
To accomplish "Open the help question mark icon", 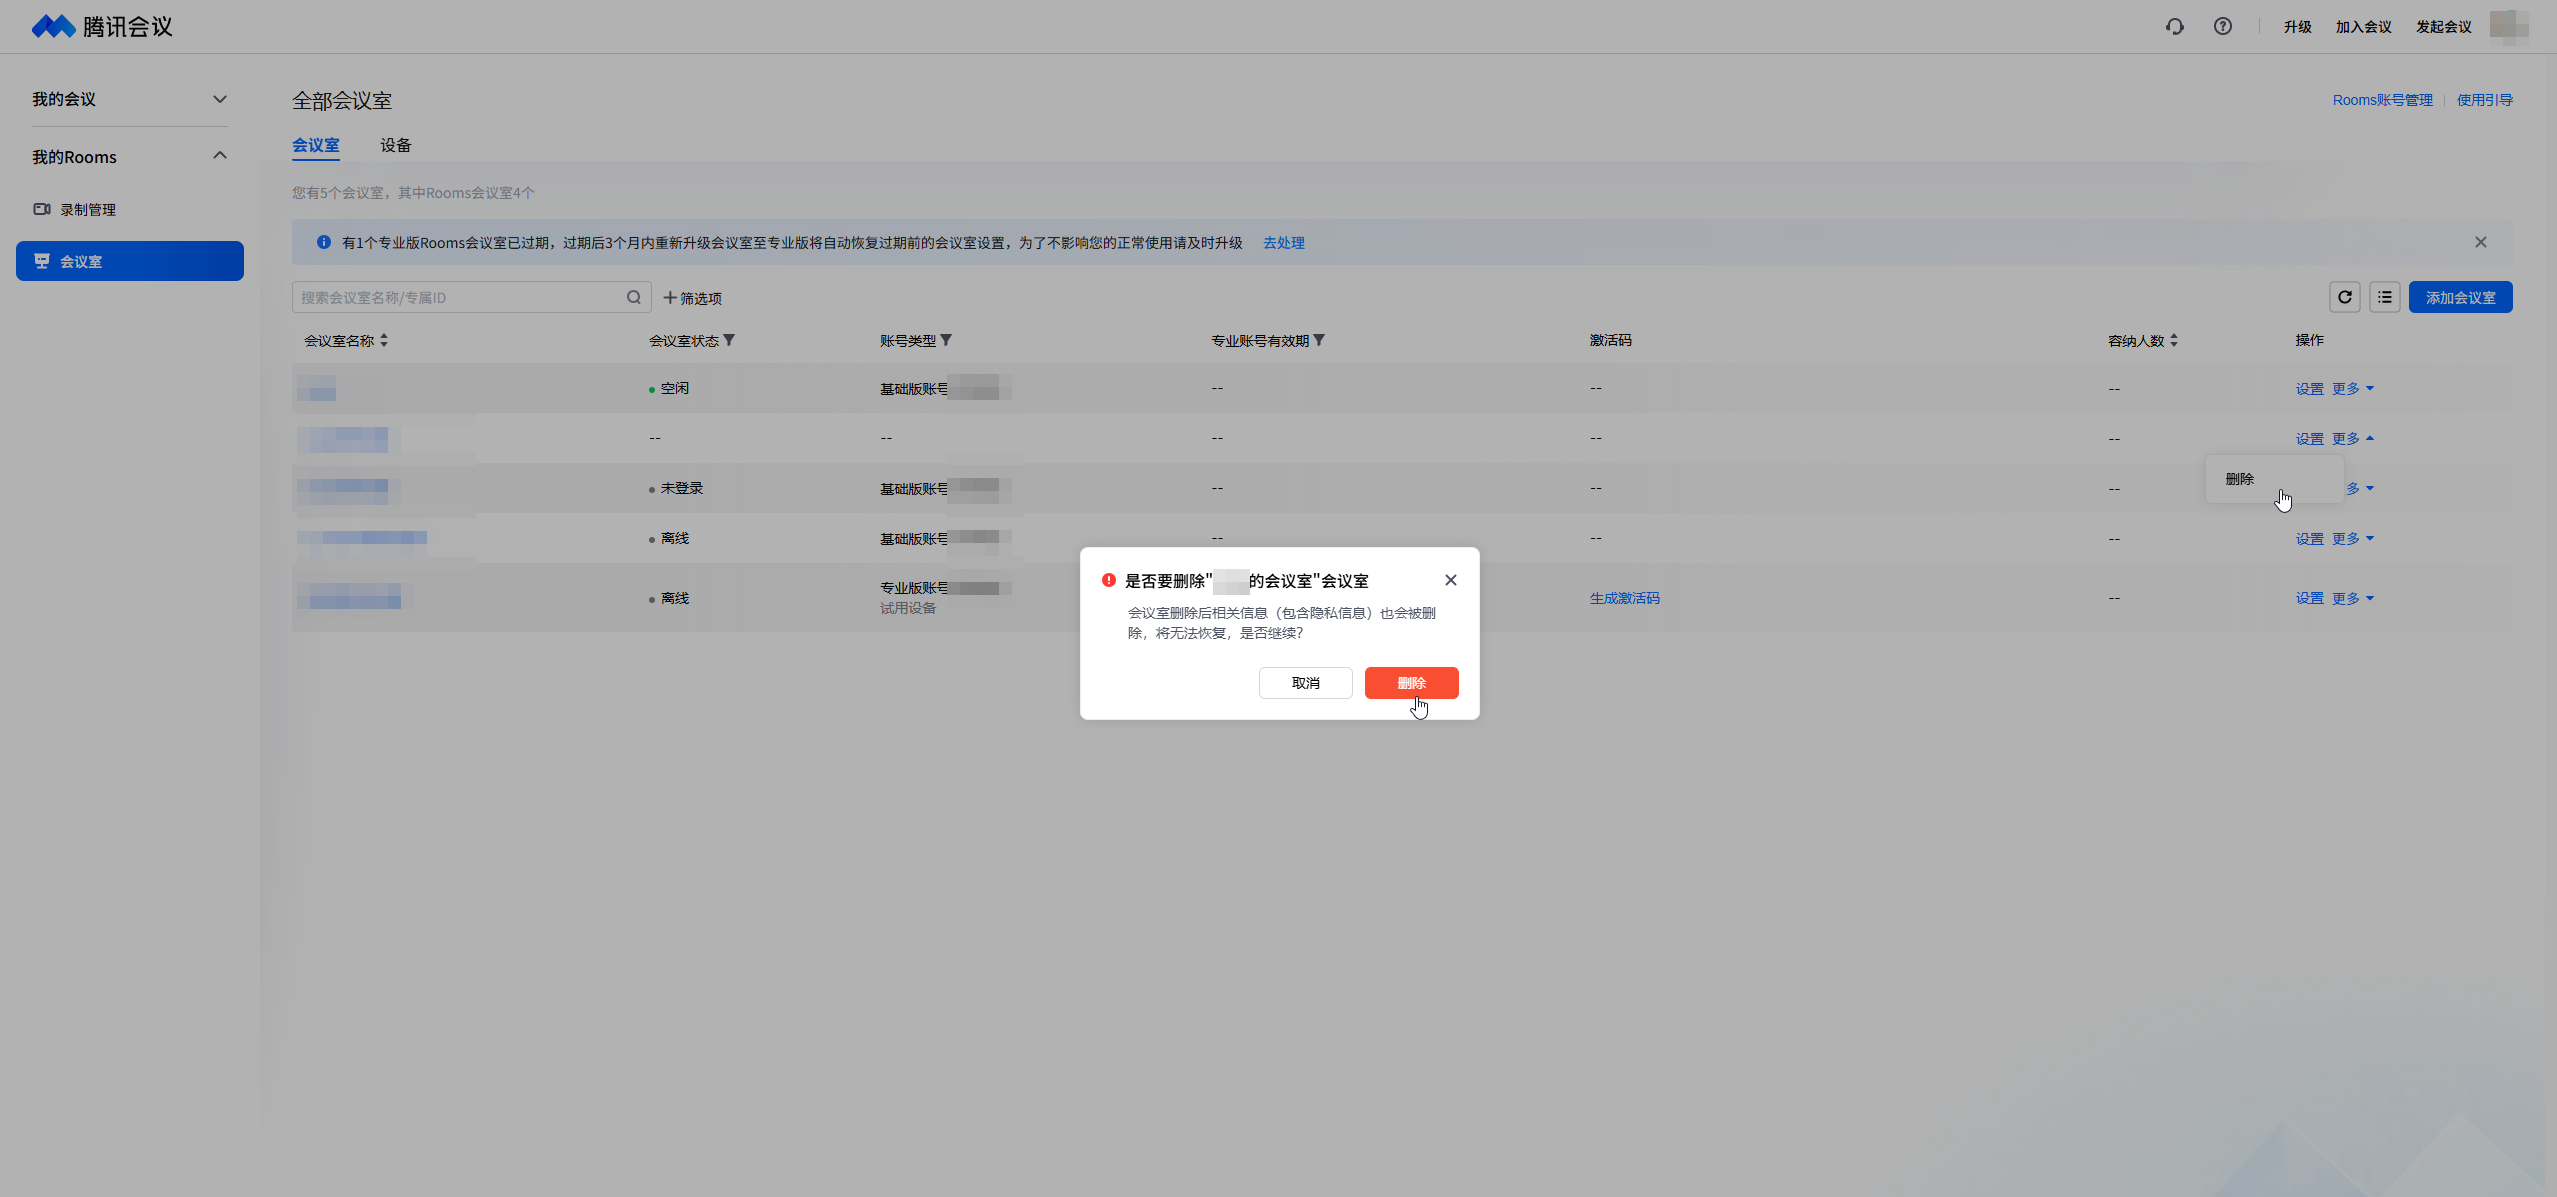I will click(2222, 27).
